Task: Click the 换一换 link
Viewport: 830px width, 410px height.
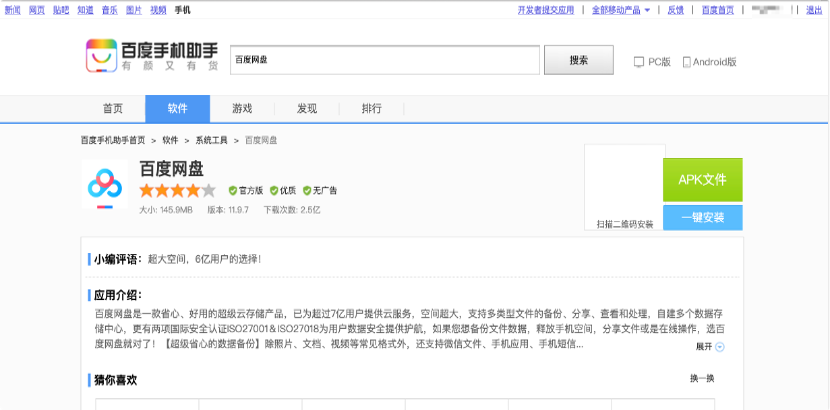Action: pos(702,378)
